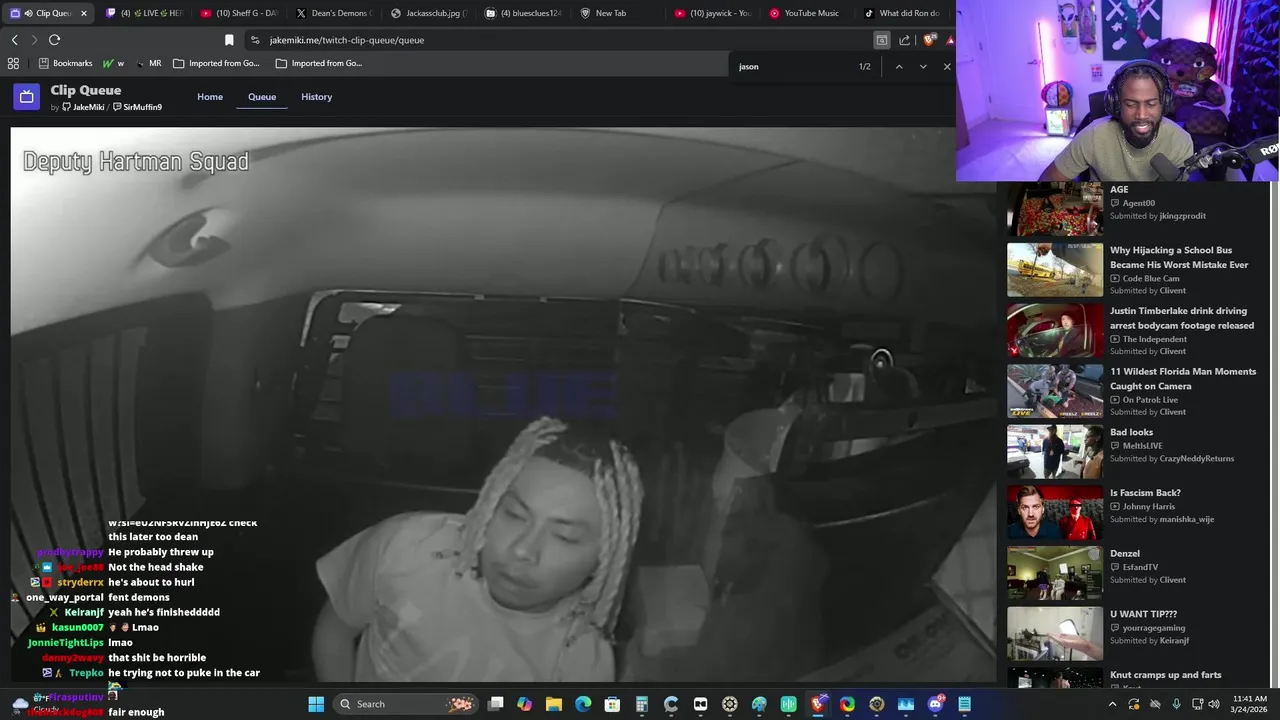The height and width of the screenshot is (720, 1280).
Task: Switch to the bluesclues124 tab
Action: pyautogui.click(x=525, y=13)
